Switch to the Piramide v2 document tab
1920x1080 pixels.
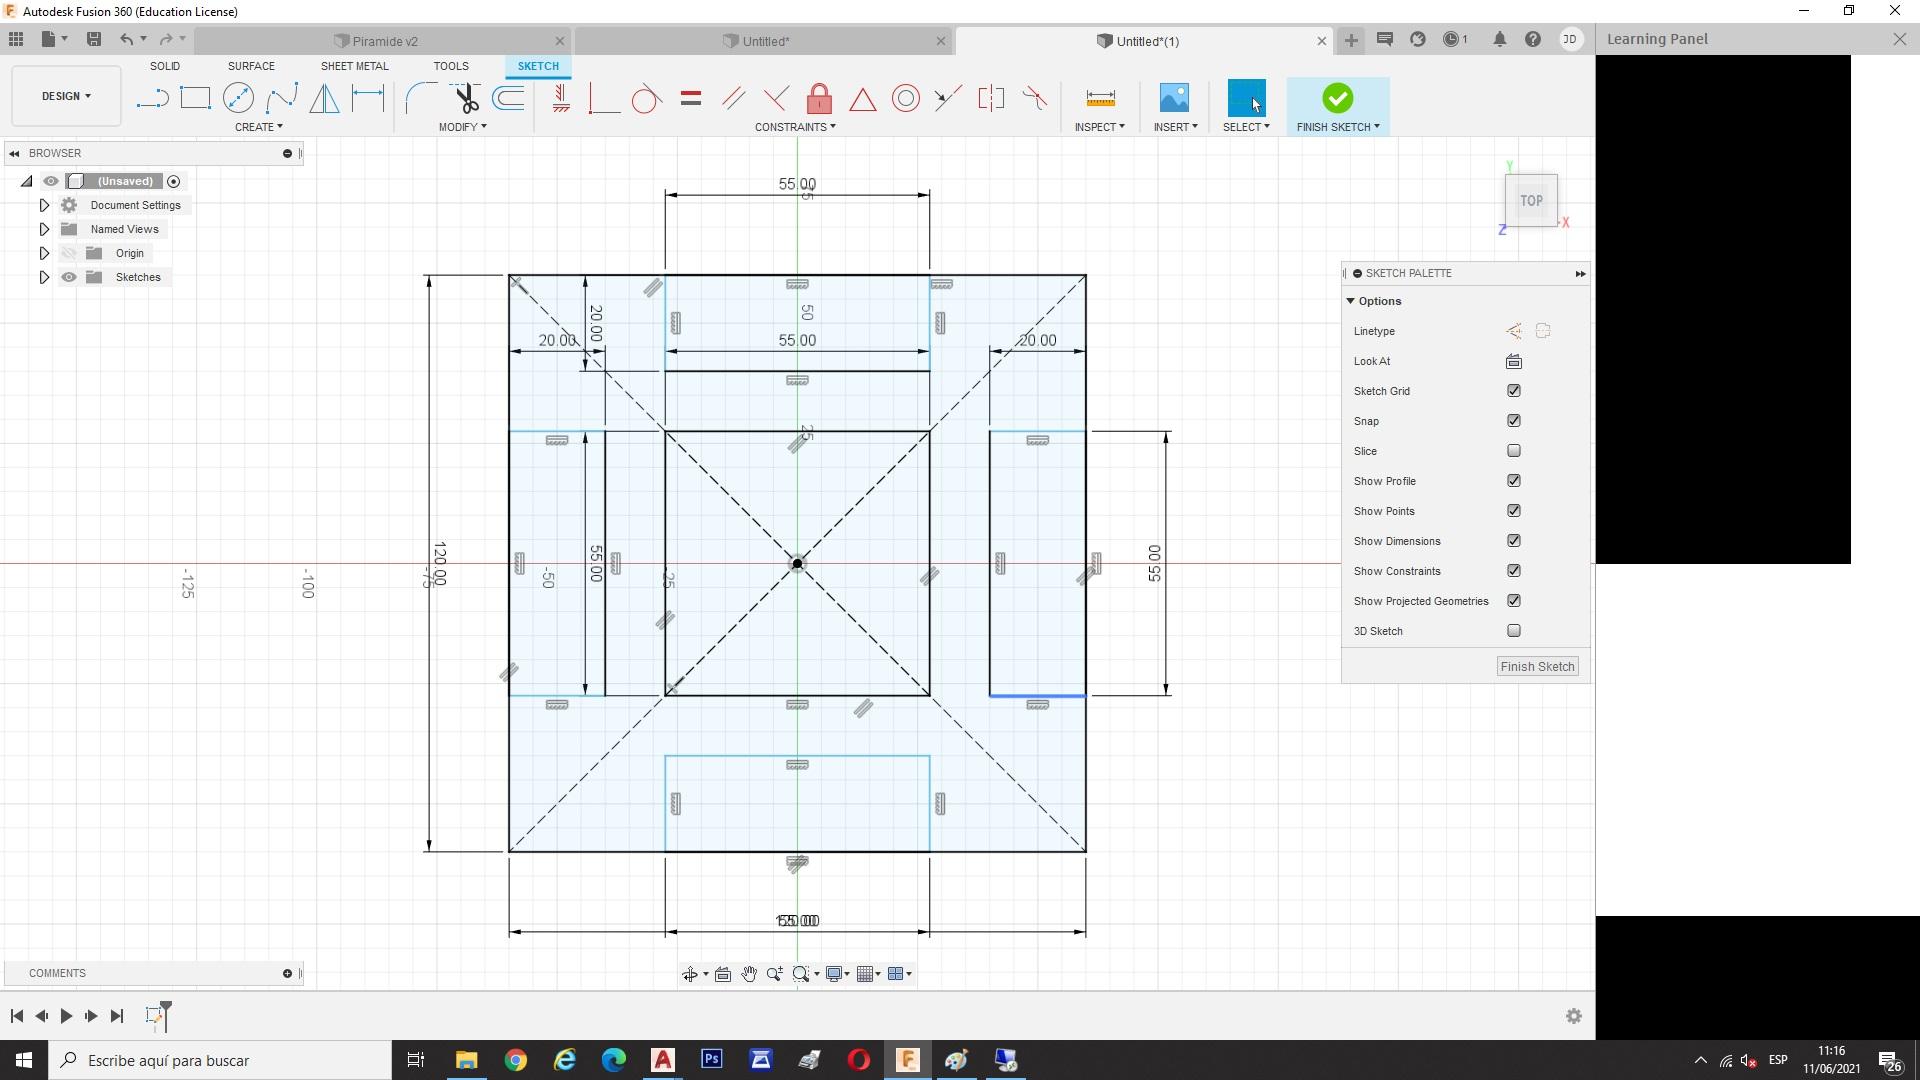pyautogui.click(x=385, y=41)
